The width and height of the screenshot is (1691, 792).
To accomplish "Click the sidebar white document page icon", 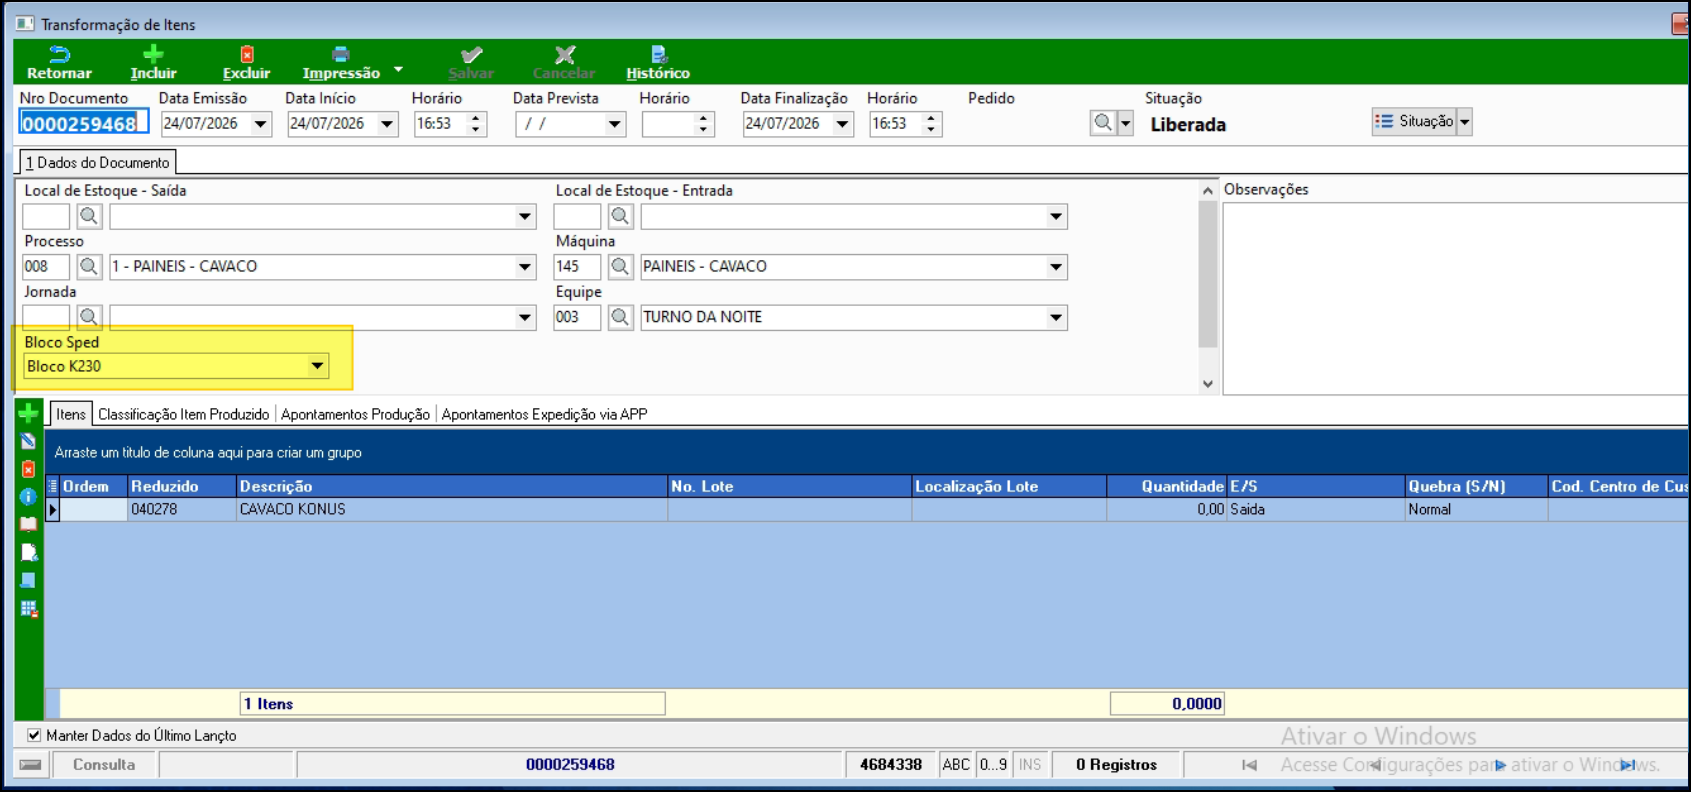I will pos(28,552).
